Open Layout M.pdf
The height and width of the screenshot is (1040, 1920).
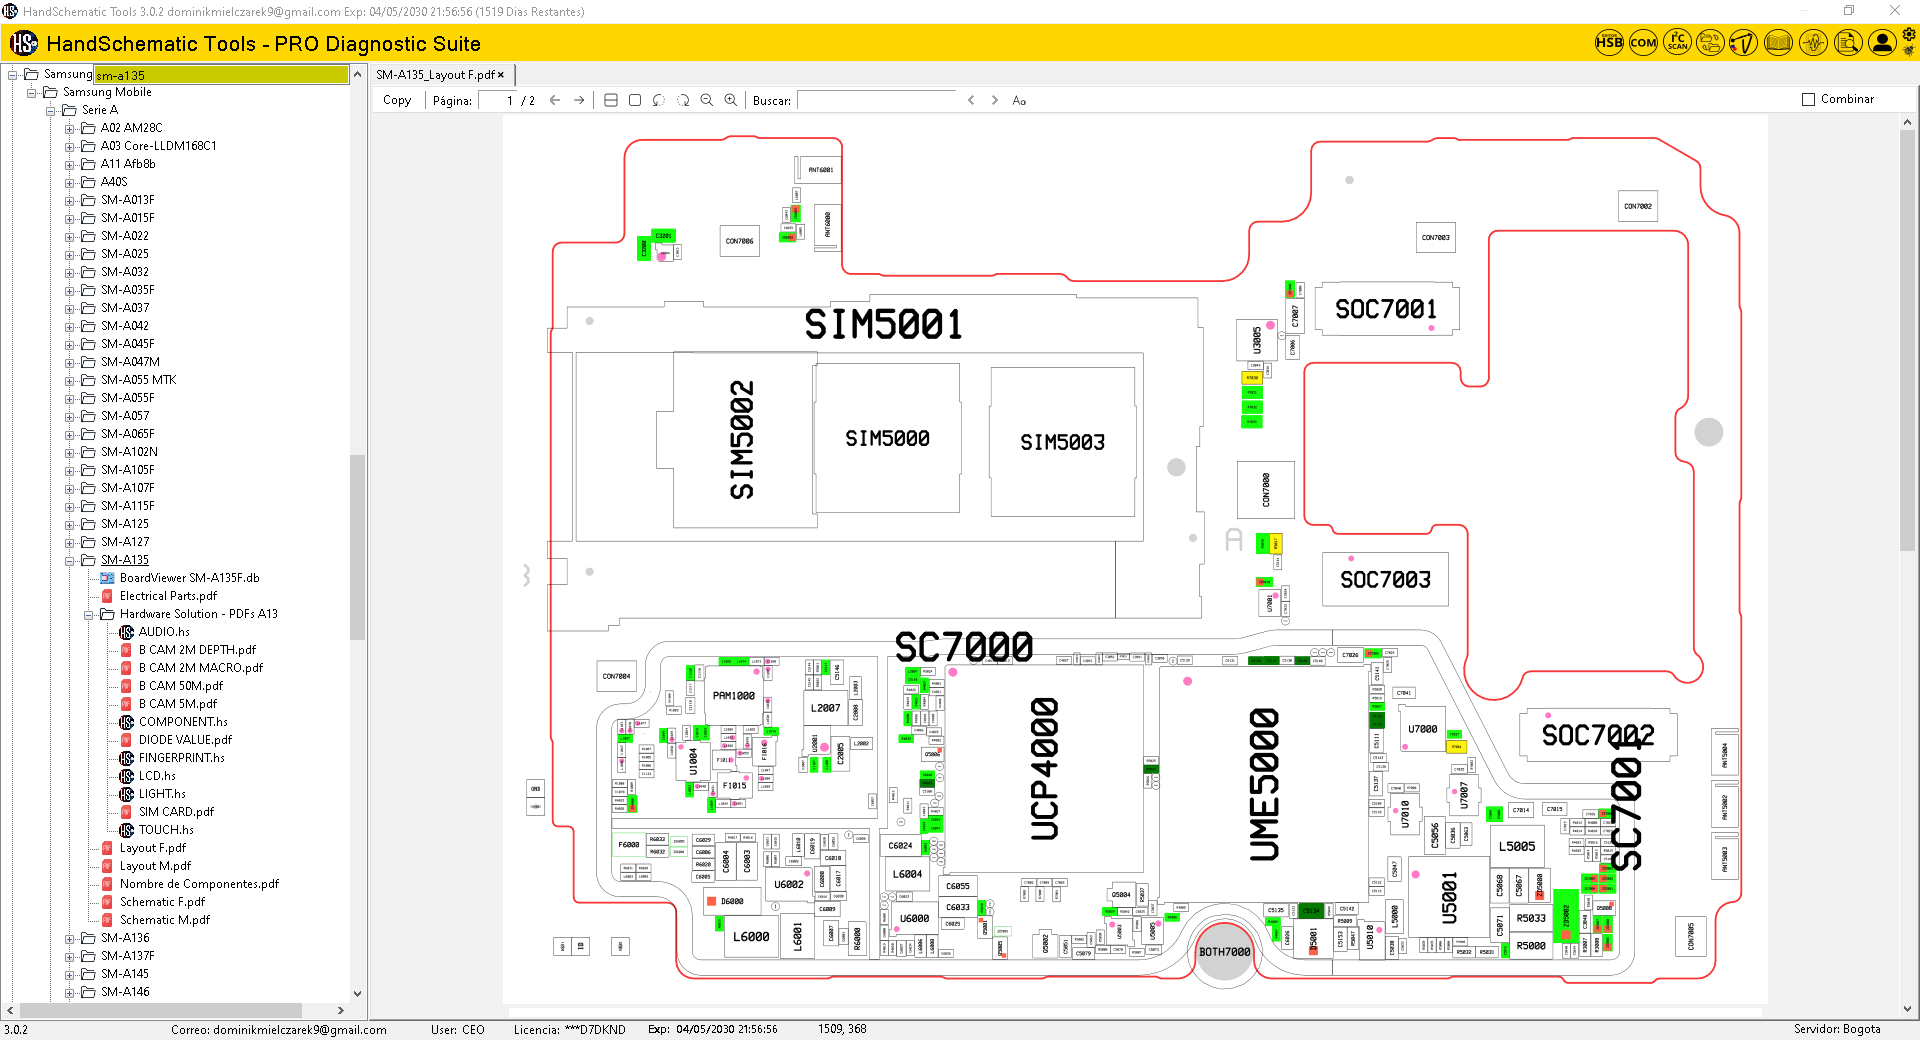[155, 866]
